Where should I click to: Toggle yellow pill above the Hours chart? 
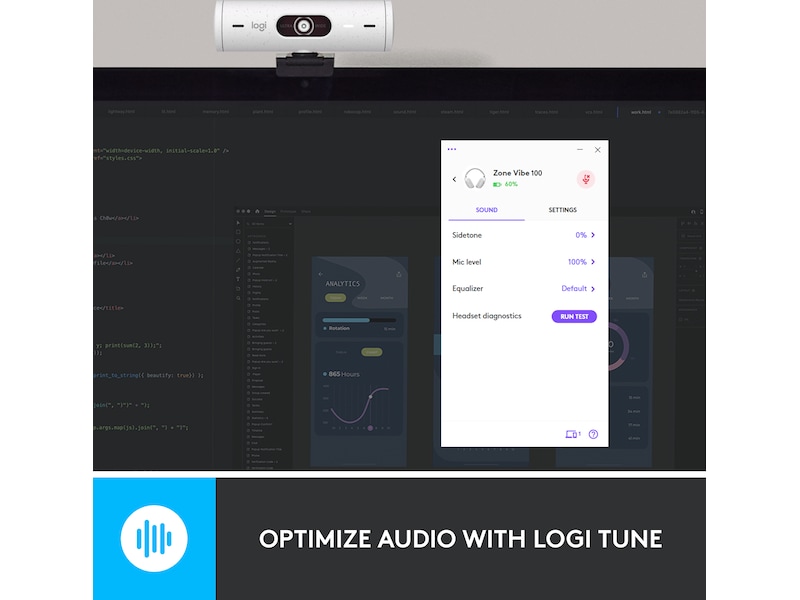tap(371, 352)
